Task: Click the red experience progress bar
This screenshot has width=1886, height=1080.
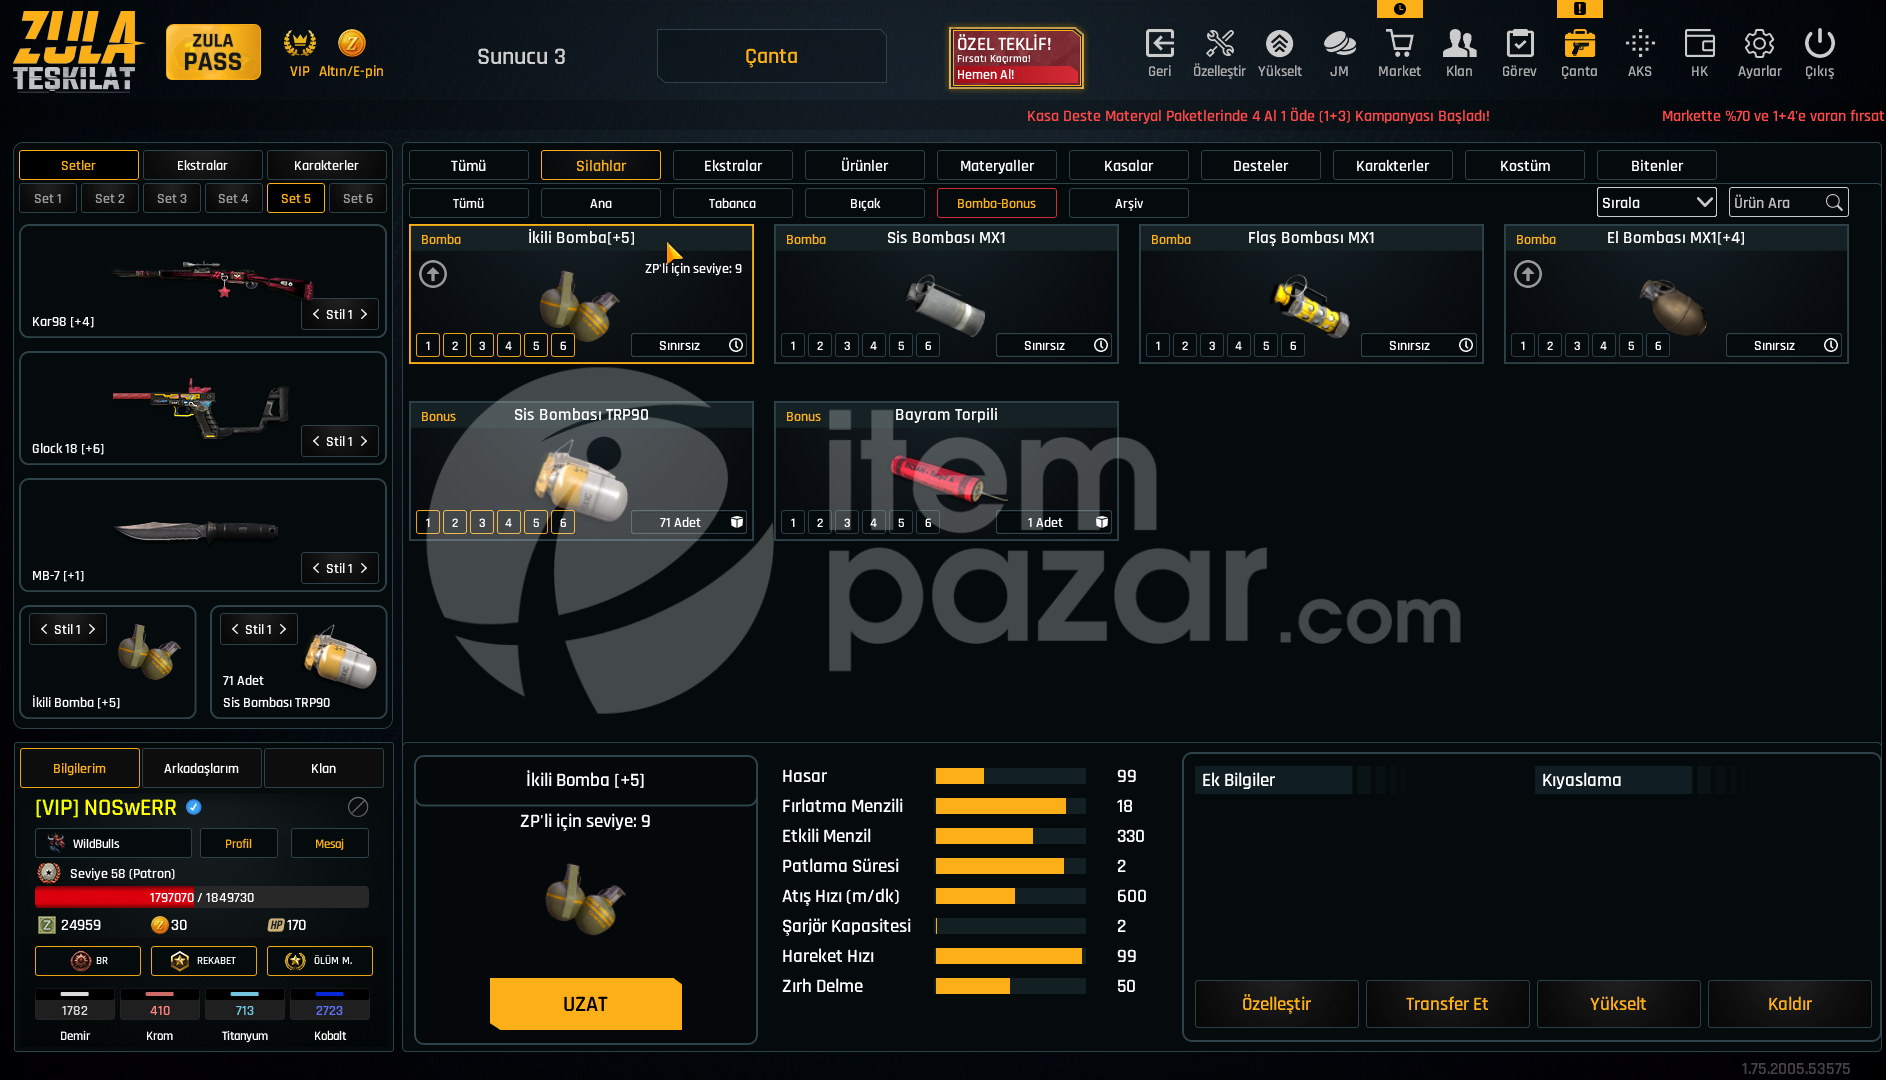Action: (x=202, y=897)
